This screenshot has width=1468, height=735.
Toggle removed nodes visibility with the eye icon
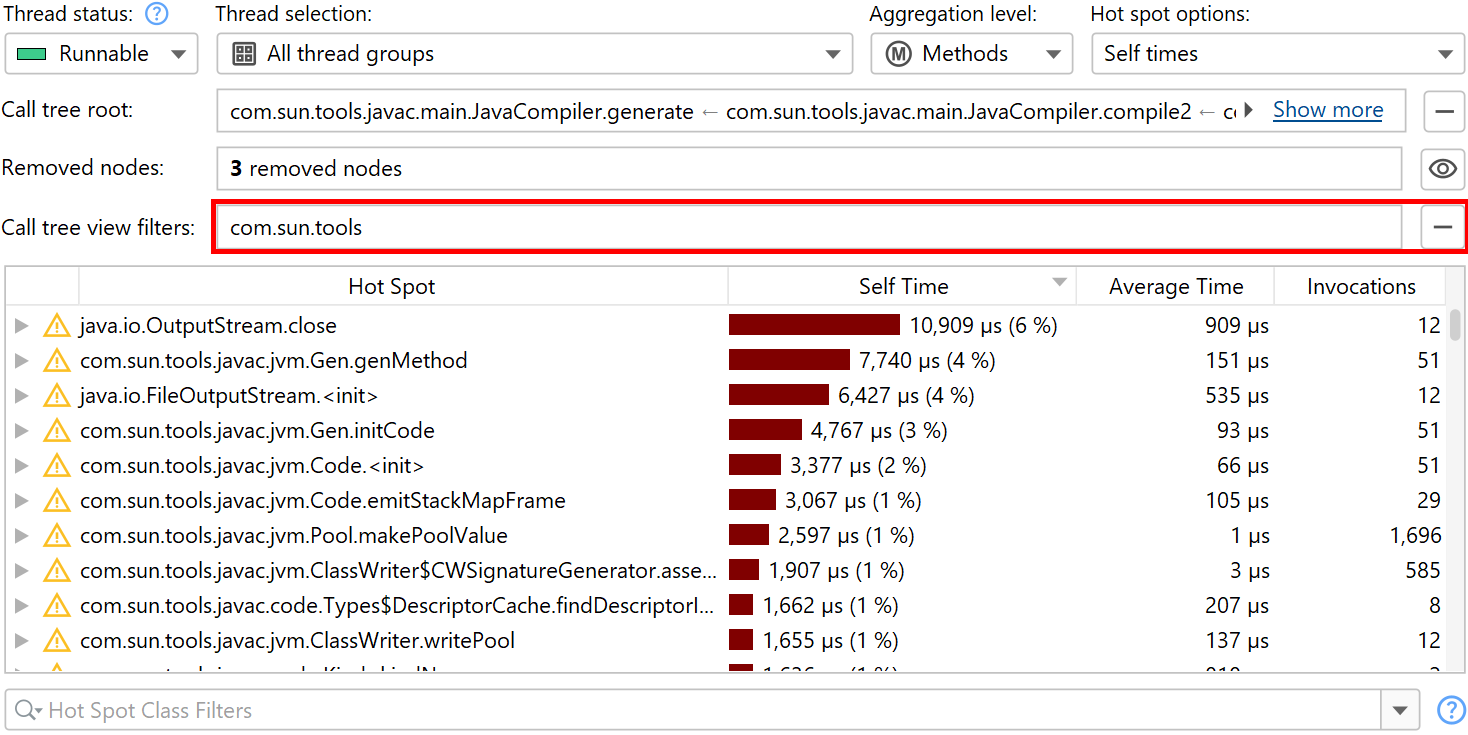pyautogui.click(x=1443, y=169)
